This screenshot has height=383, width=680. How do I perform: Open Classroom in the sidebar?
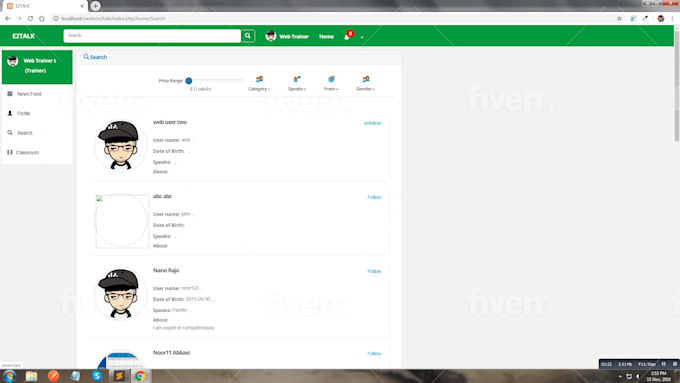tap(27, 152)
